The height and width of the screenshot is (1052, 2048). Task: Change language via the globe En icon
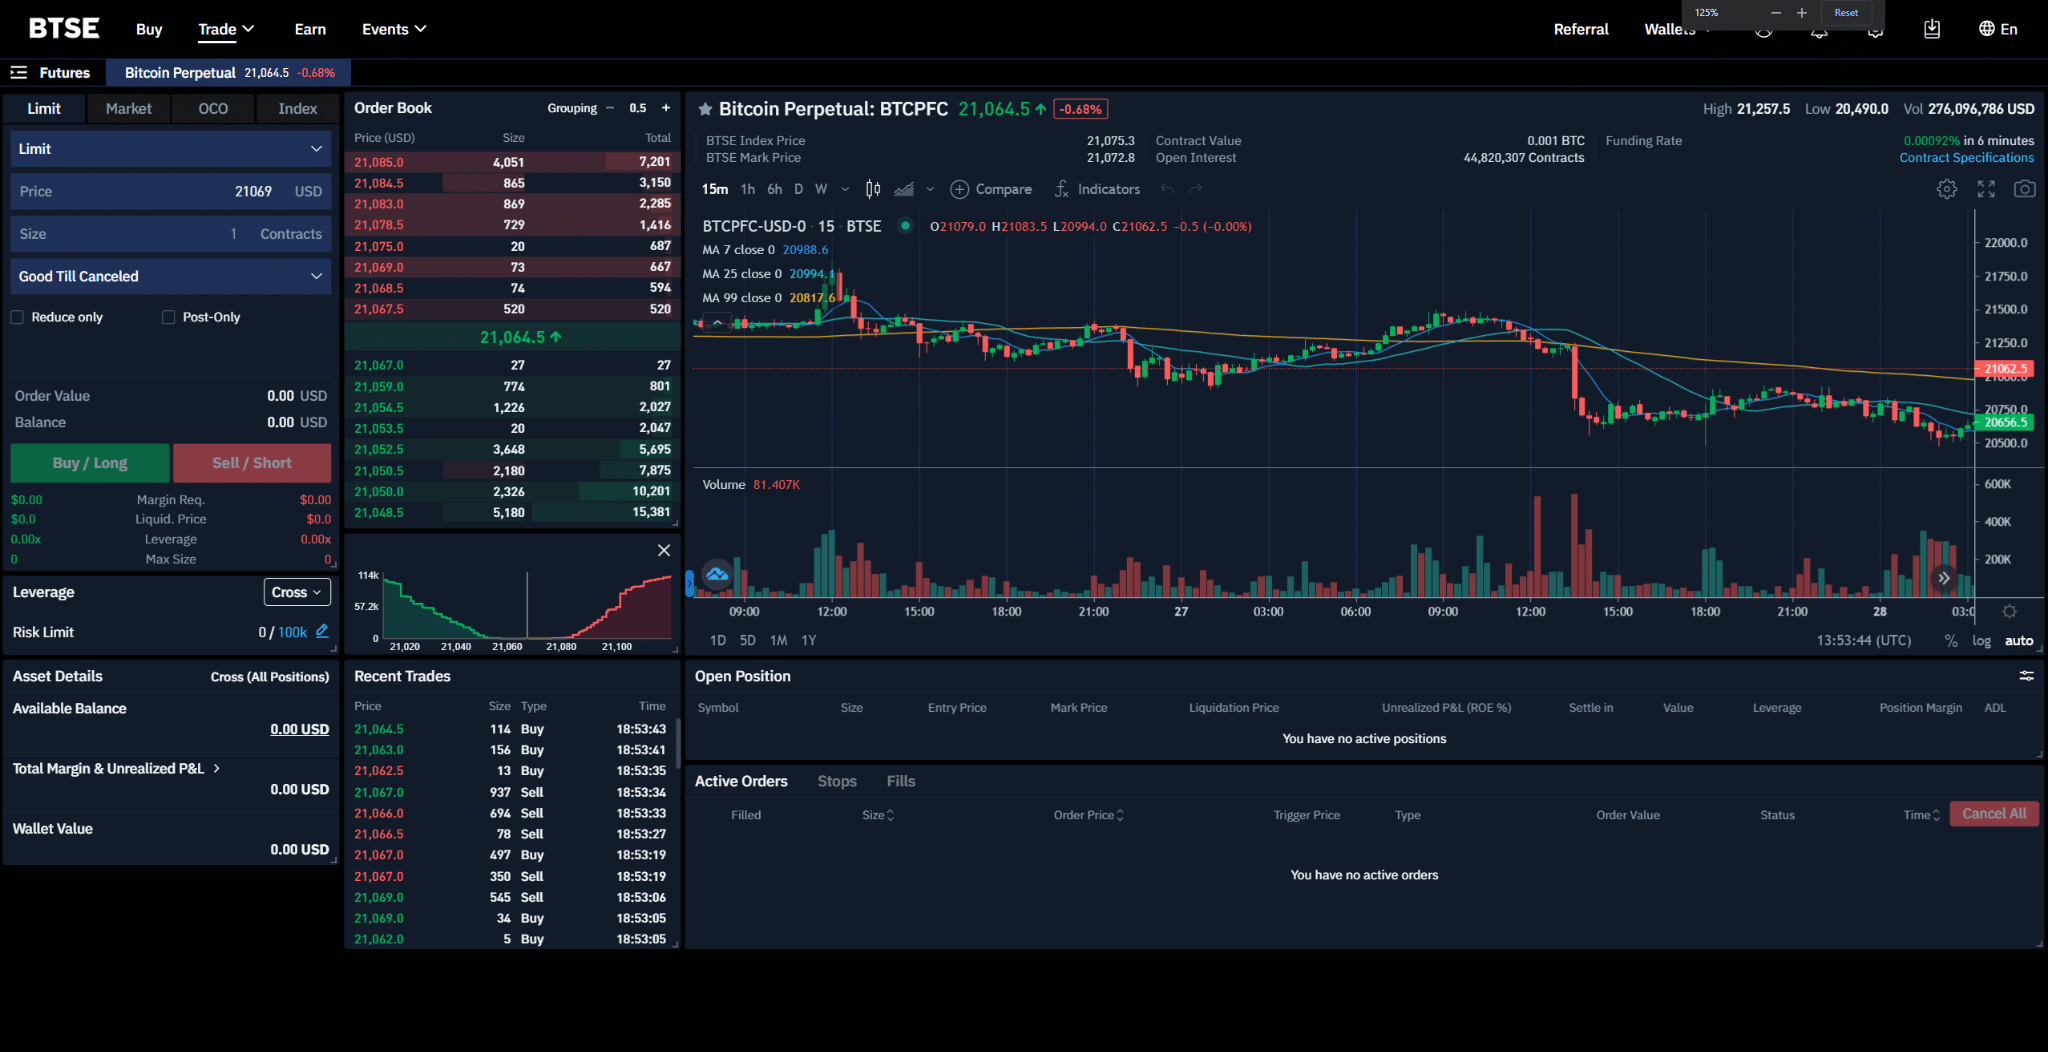[x=1998, y=29]
